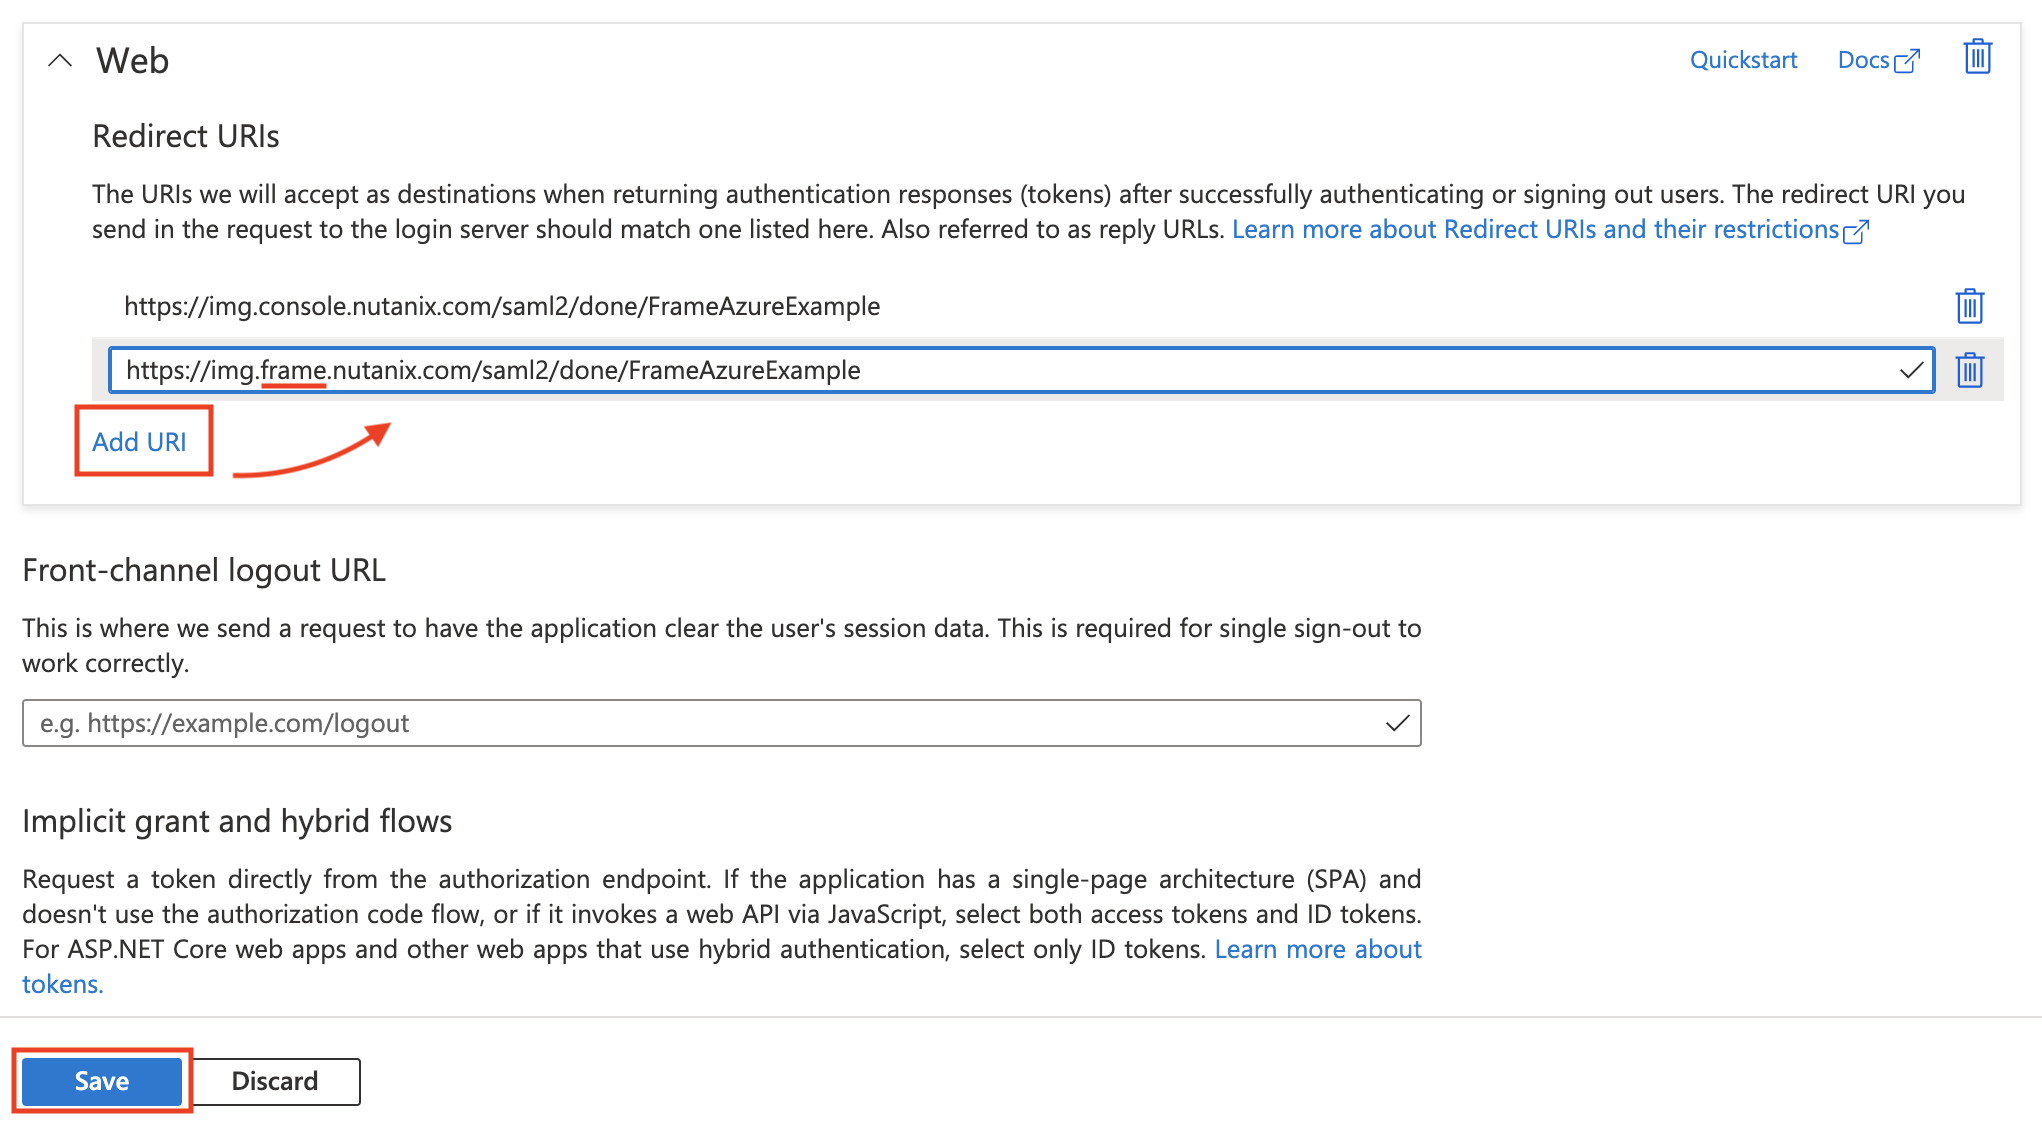Open the Docs external link

(x=1863, y=60)
